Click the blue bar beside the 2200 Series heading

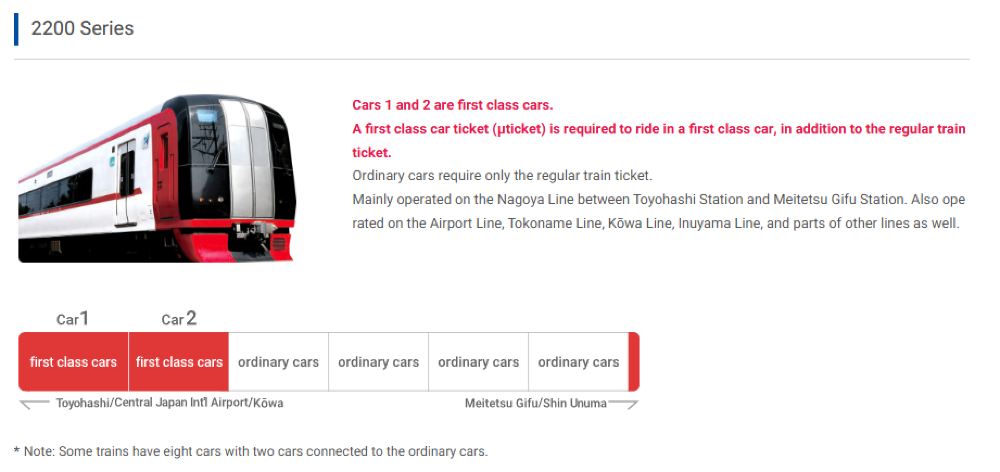pos(16,29)
